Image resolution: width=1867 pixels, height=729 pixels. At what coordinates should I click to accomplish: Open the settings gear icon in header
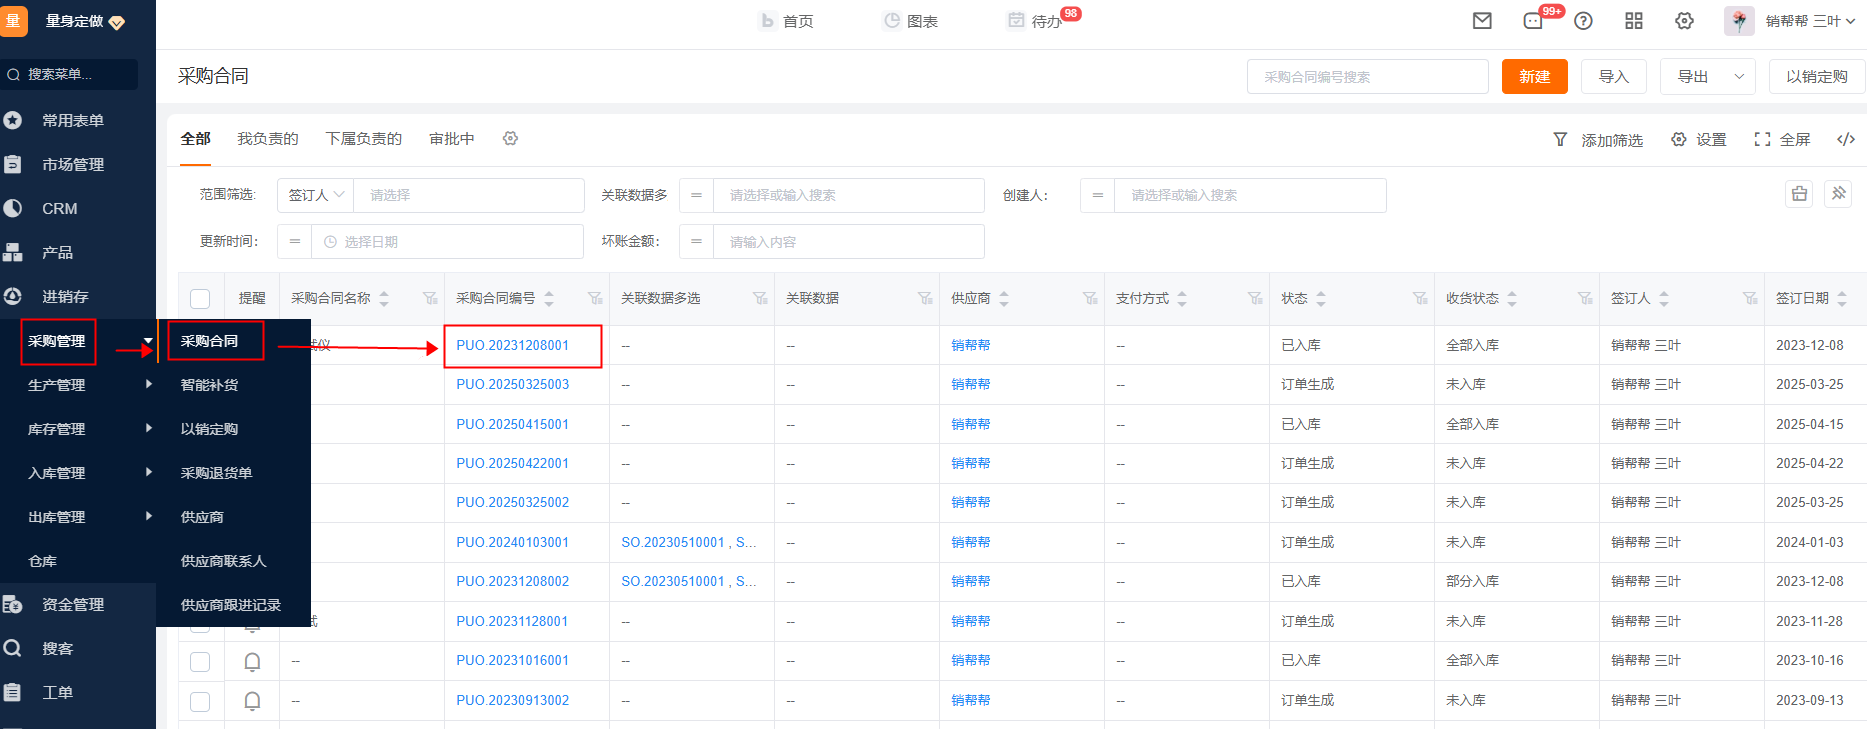point(1685,21)
